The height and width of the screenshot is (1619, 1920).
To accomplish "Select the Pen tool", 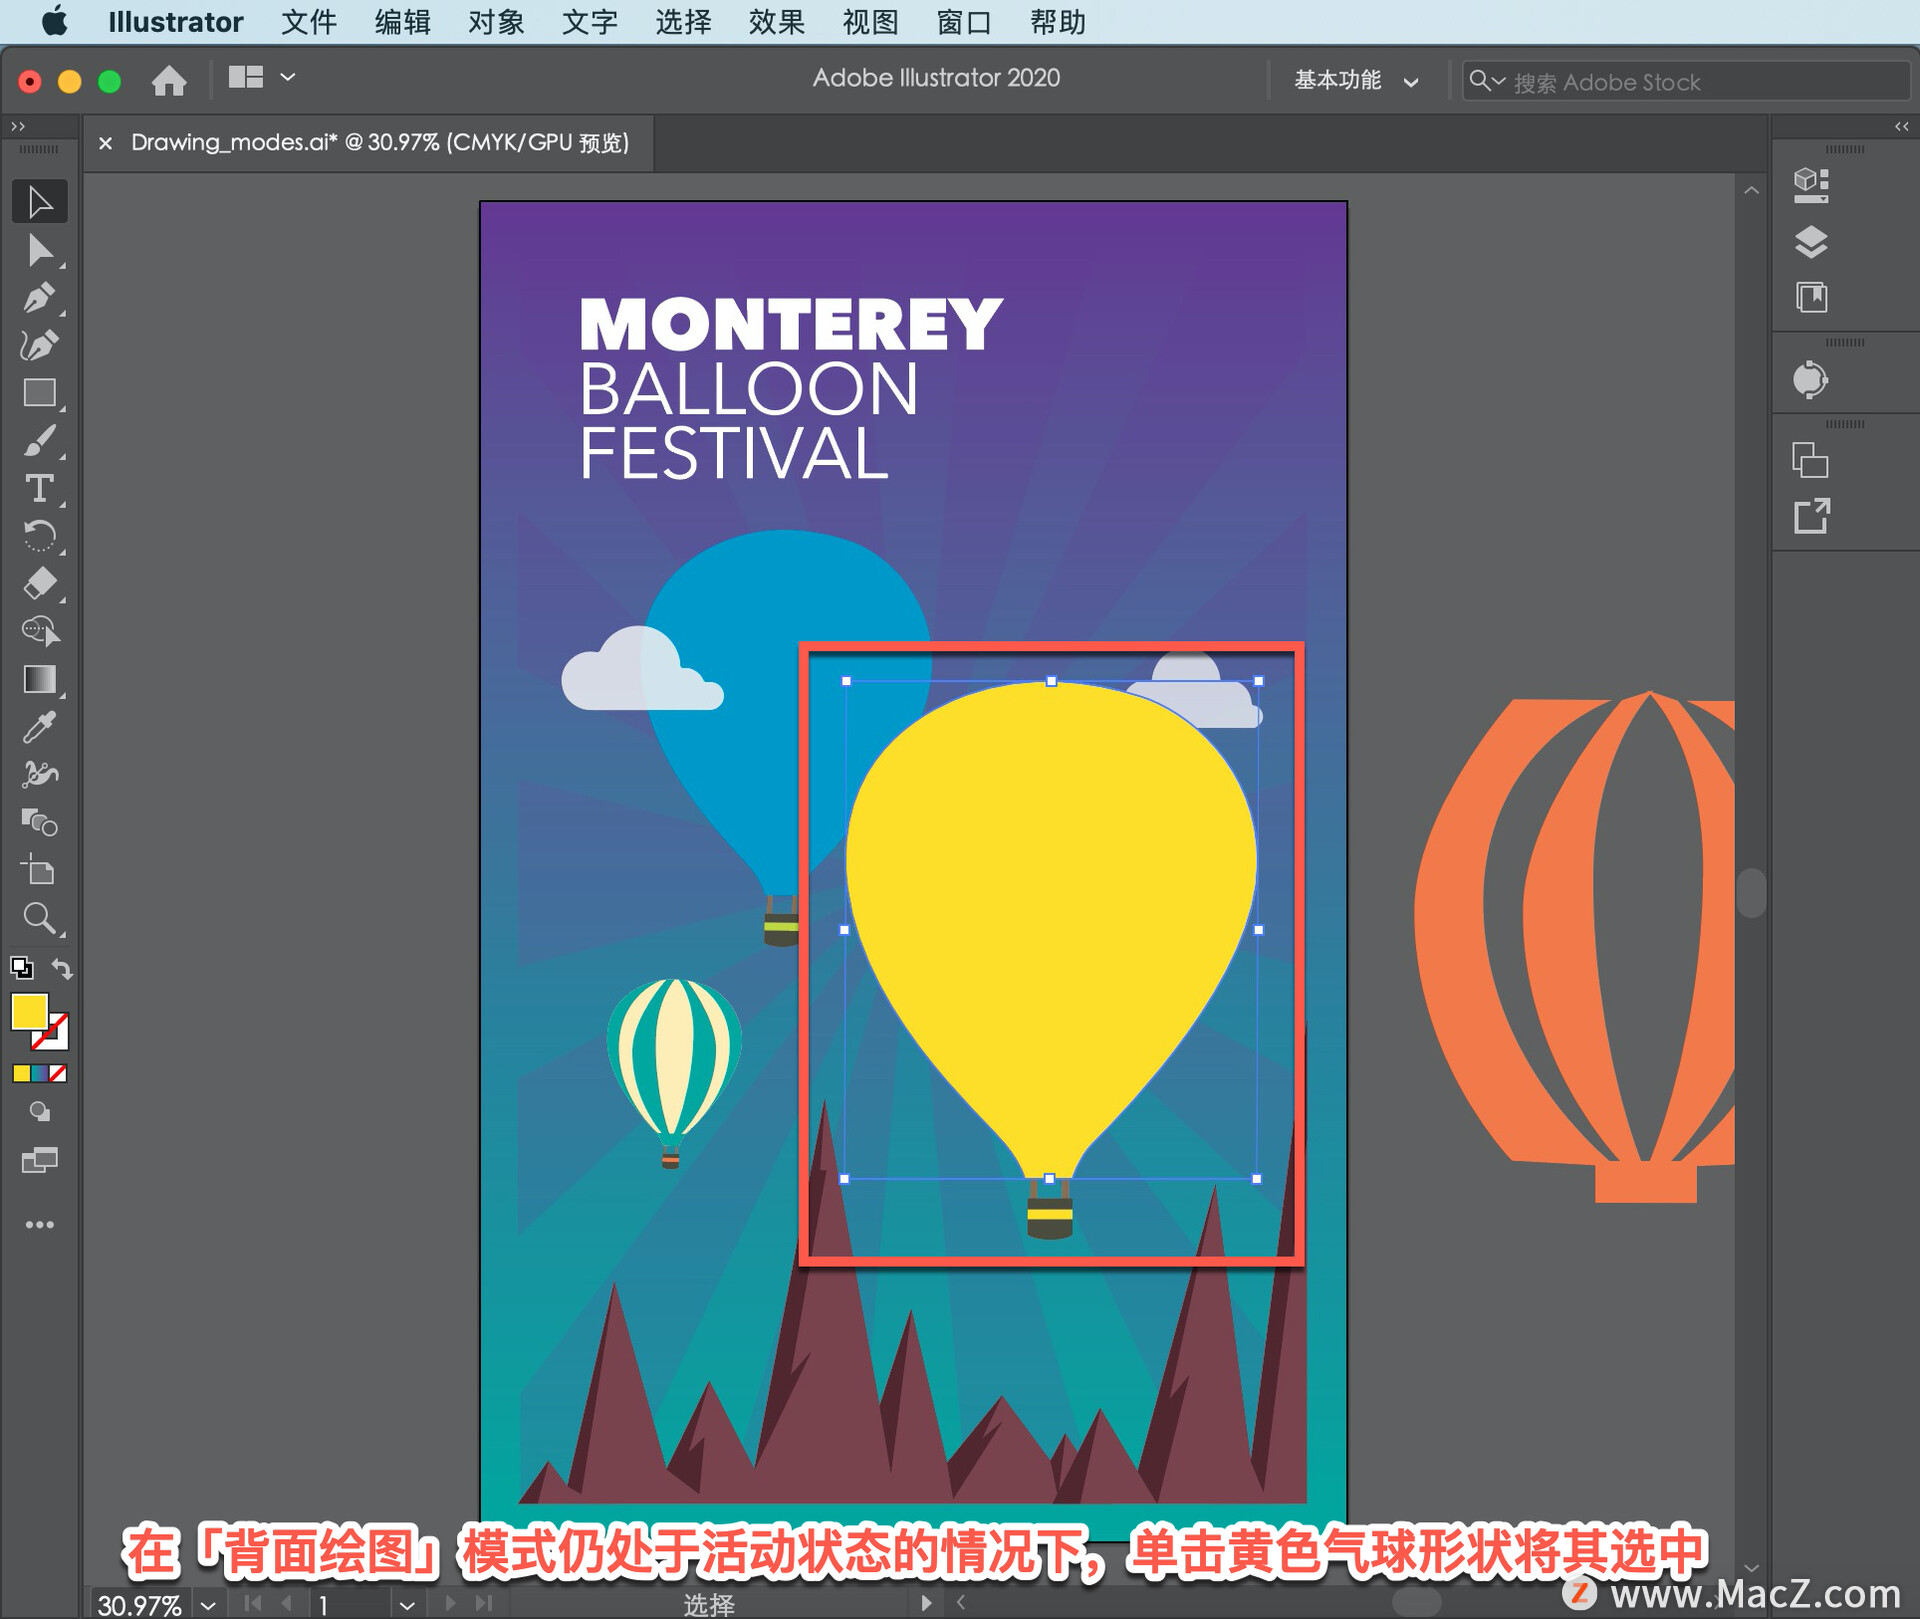I will (39, 298).
